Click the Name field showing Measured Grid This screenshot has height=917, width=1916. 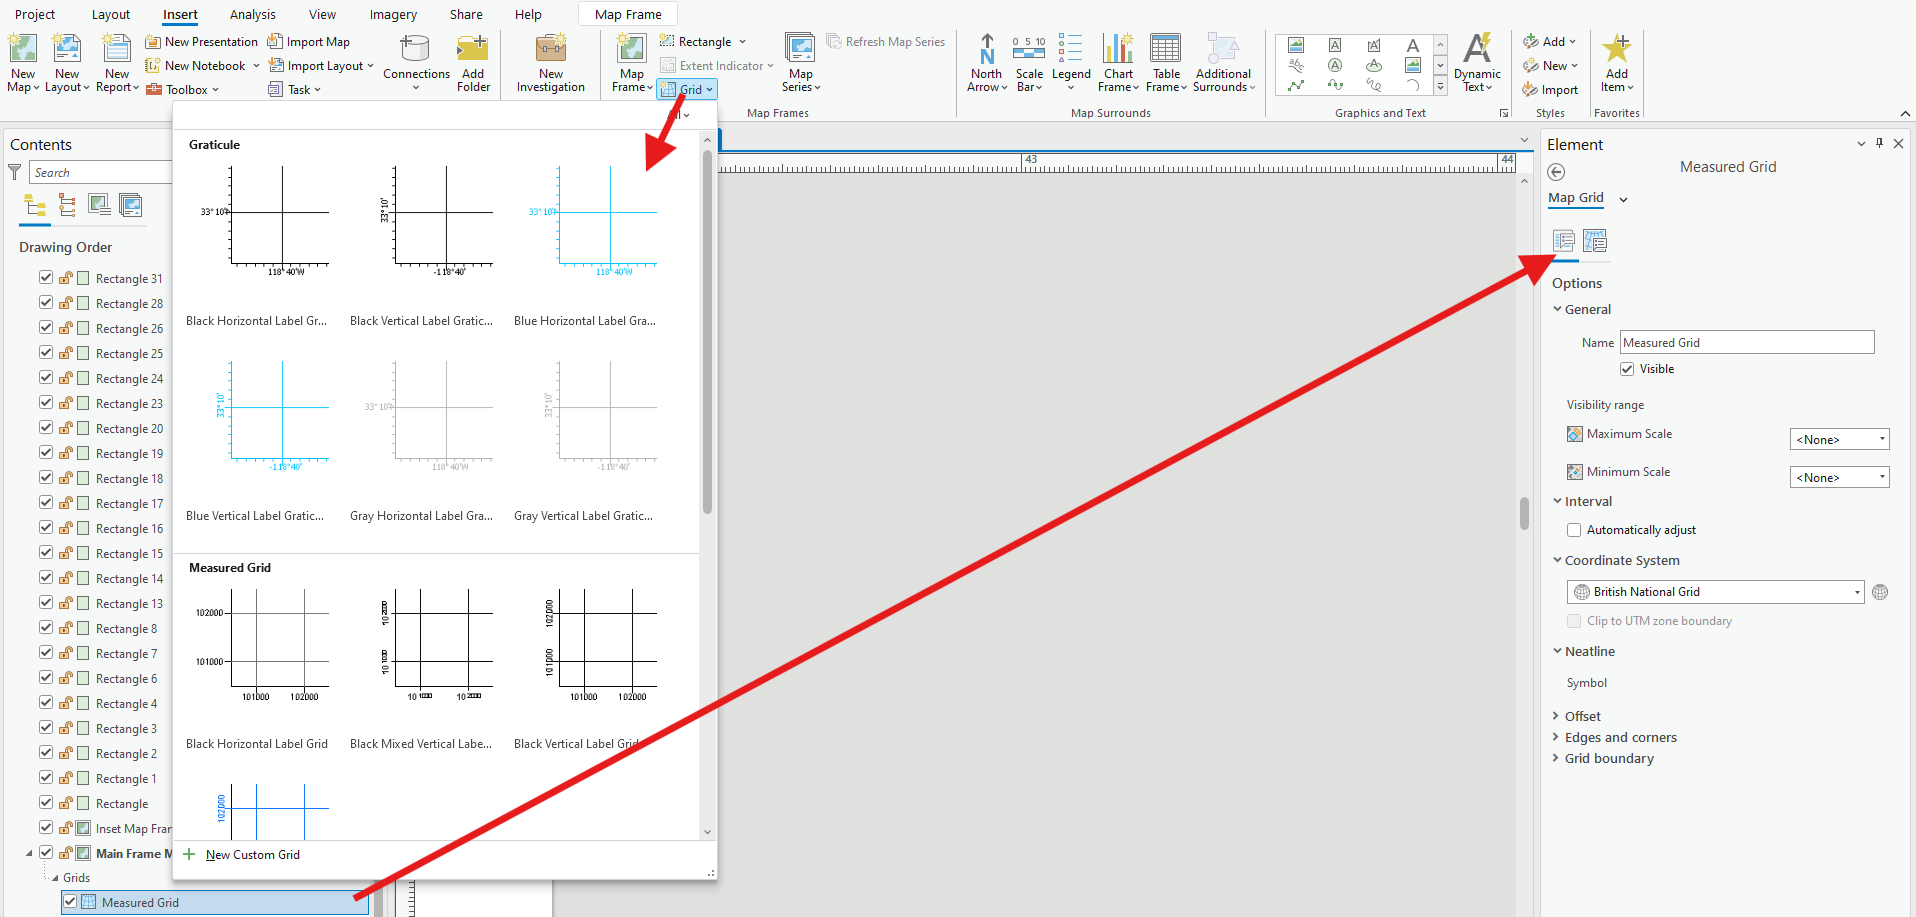1746,342
